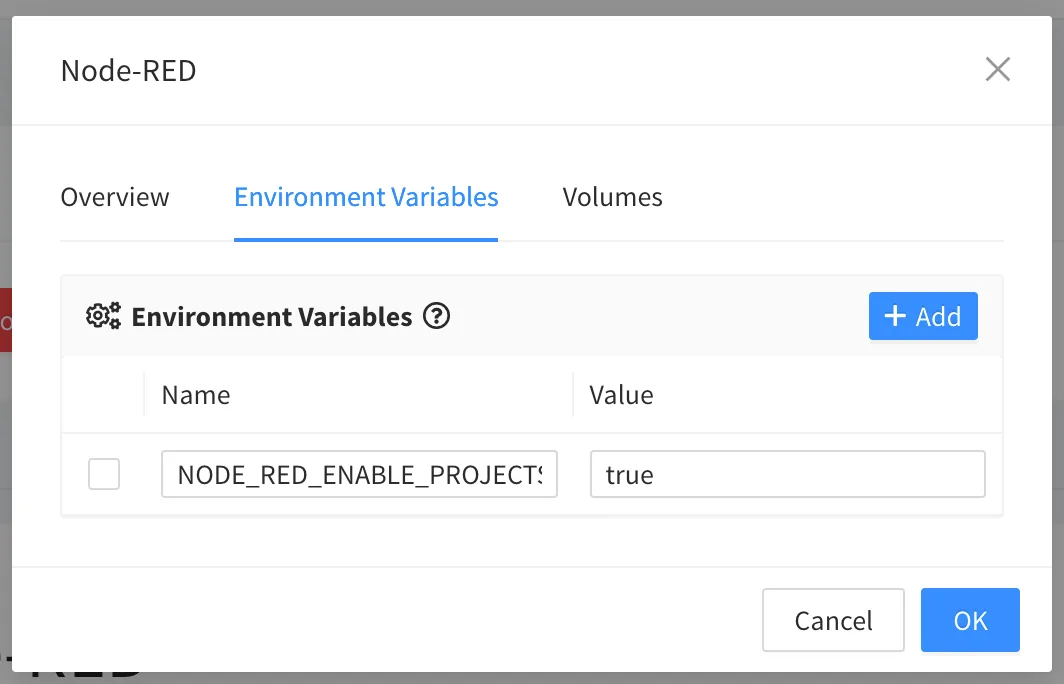Edit the value field containing true
This screenshot has width=1064, height=684.
pos(787,474)
